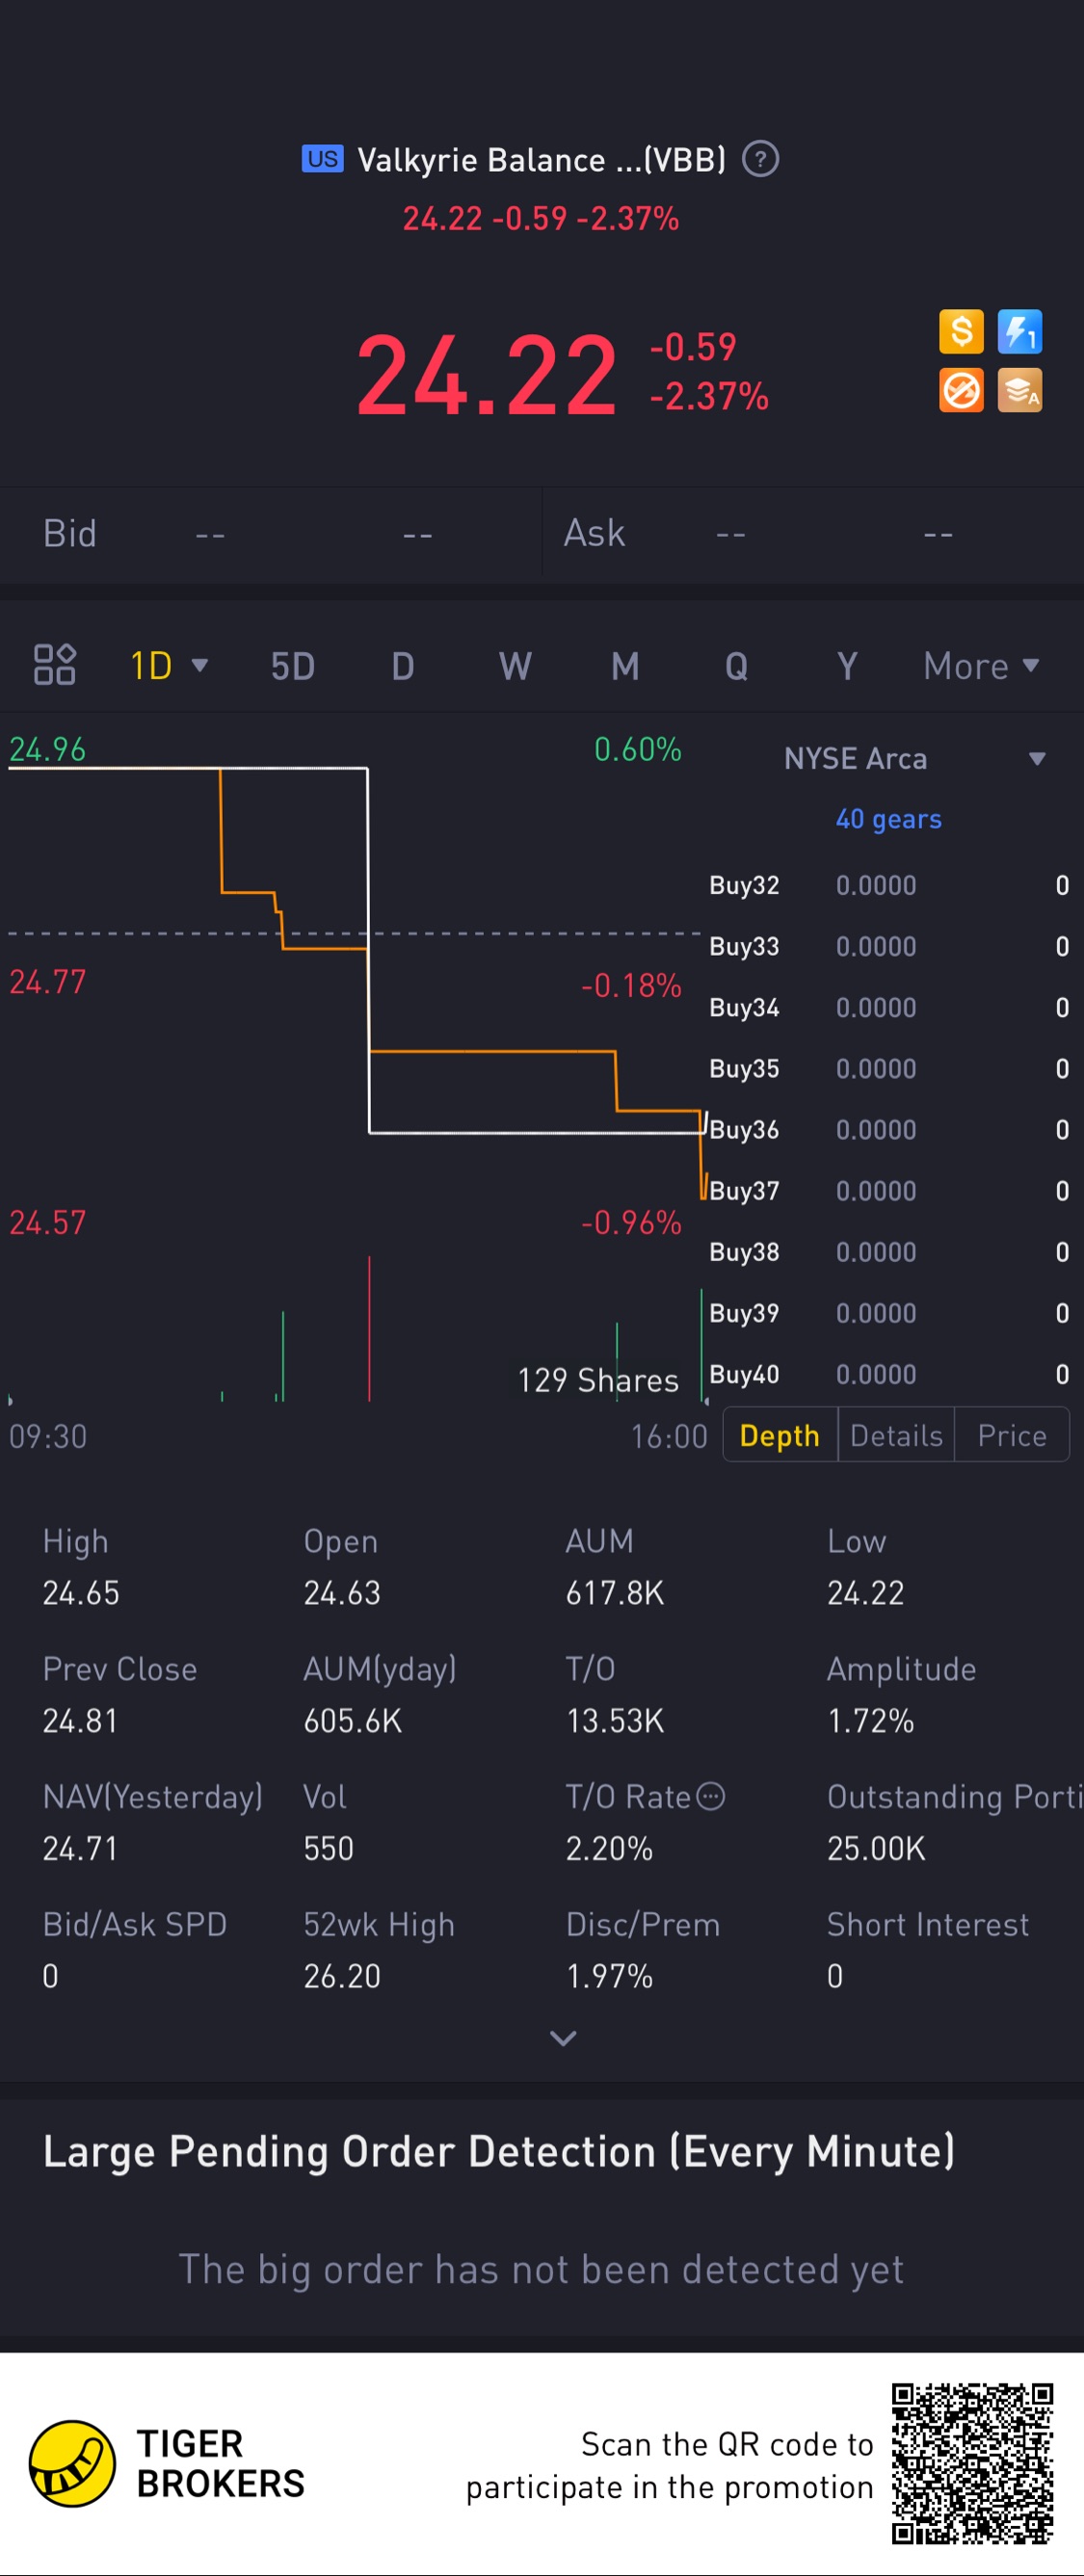1084x2576 pixels.
Task: Tap the Valkyrie Balance (VBB) title
Action: click(x=540, y=160)
